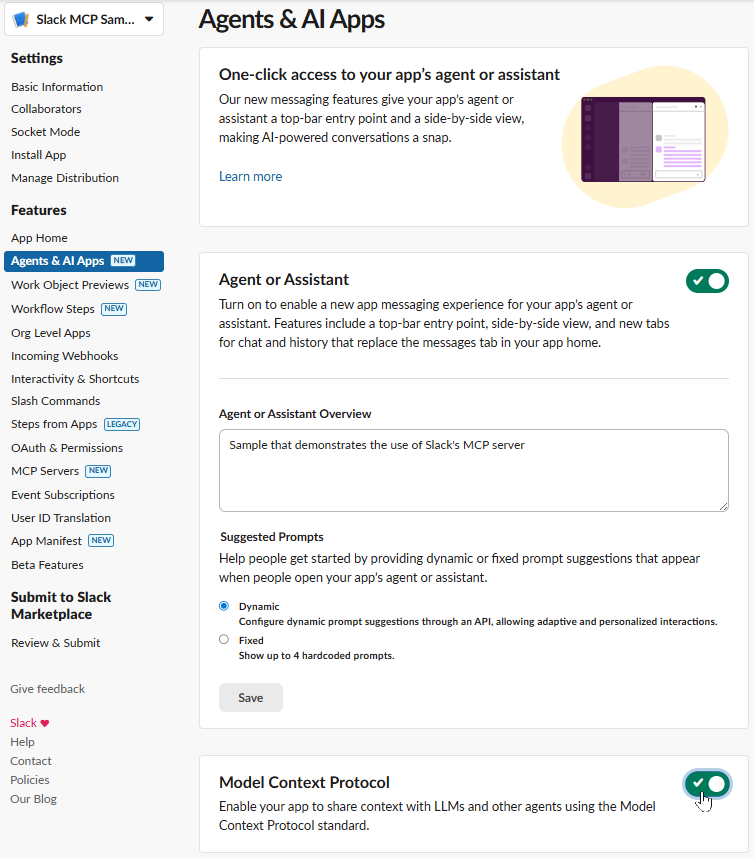Select the Dynamic suggested prompts option
754x858 pixels.
[224, 606]
